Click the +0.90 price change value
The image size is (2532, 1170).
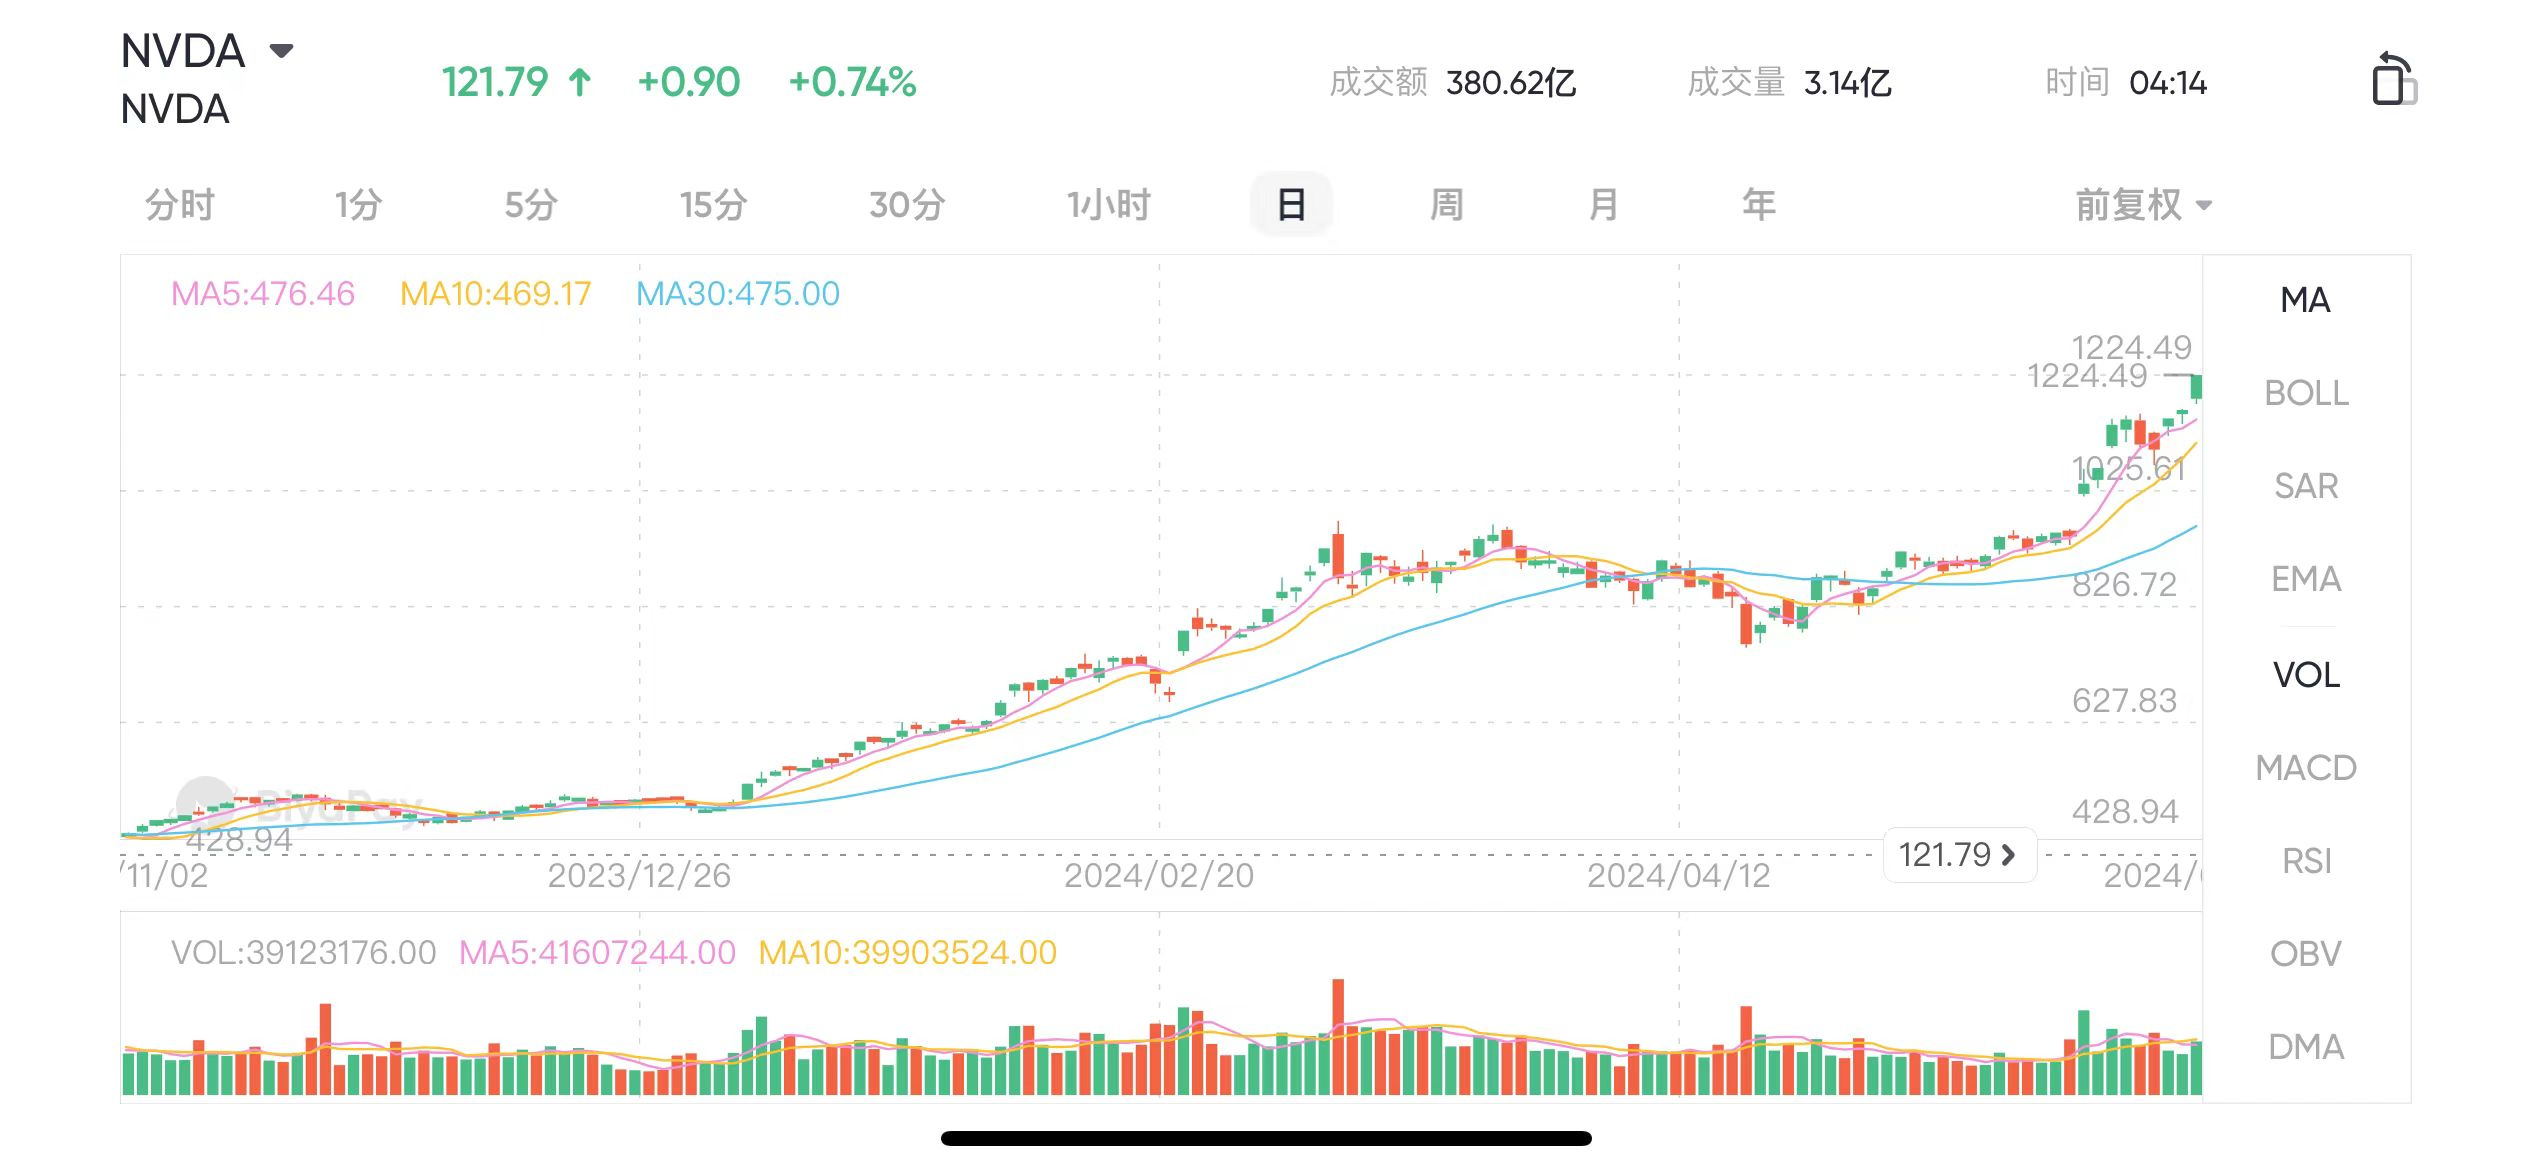point(689,83)
